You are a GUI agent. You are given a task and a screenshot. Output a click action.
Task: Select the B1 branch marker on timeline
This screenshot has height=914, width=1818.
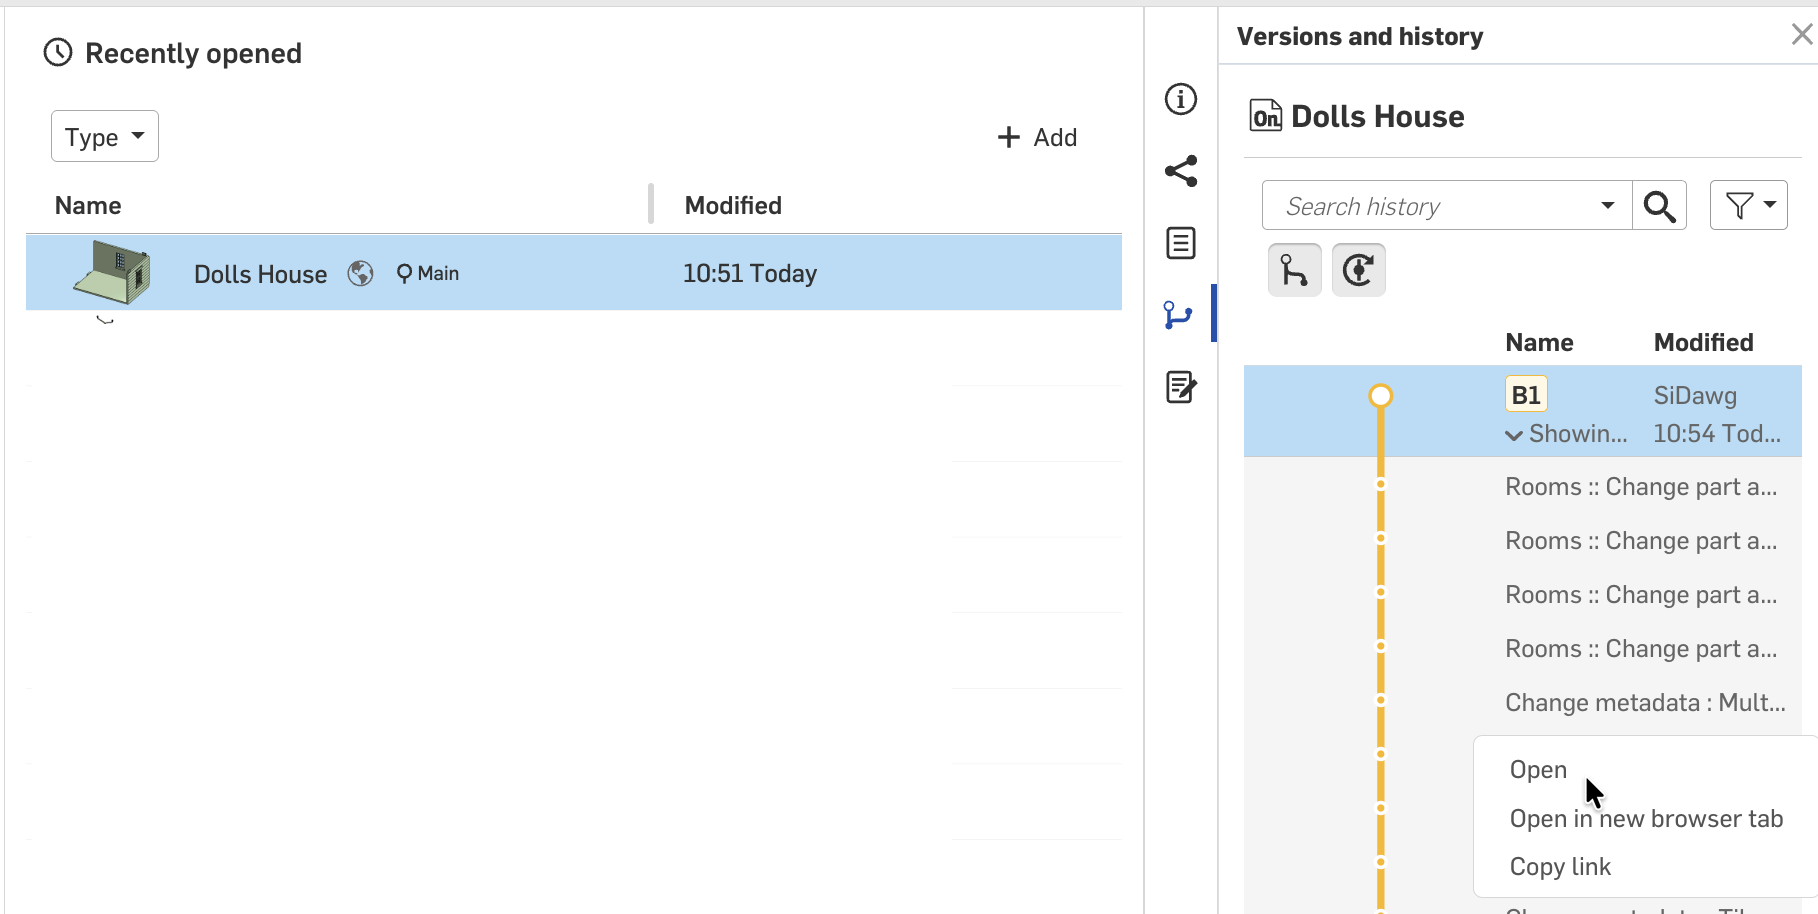tap(1380, 396)
